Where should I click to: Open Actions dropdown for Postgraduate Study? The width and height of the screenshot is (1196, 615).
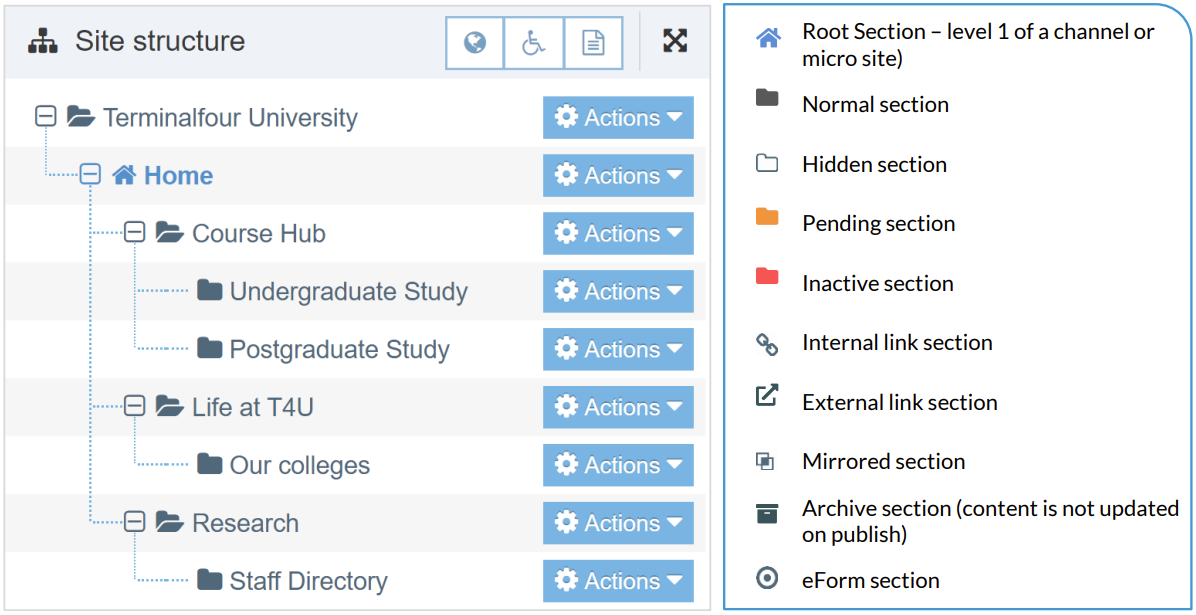(x=618, y=350)
